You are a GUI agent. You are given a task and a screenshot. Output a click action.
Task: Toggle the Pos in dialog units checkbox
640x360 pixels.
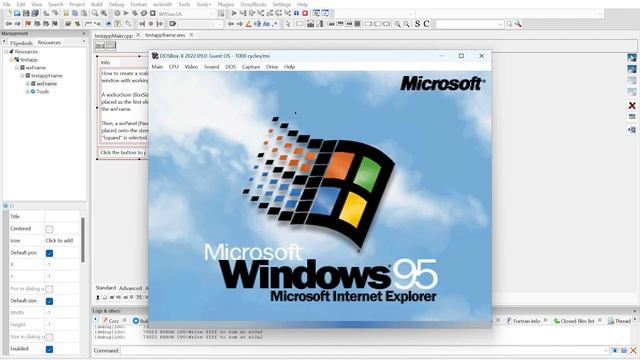pyautogui.click(x=49, y=289)
